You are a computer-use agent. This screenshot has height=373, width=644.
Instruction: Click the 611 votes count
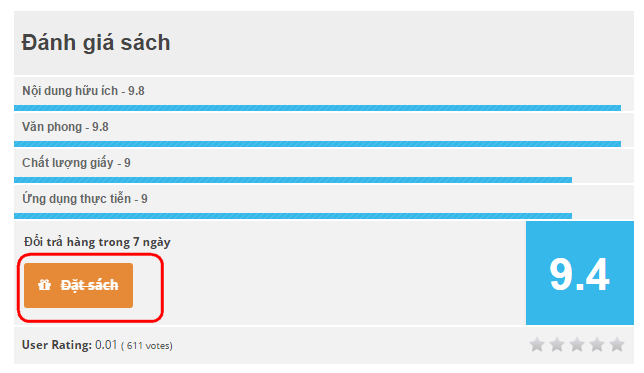coord(147,346)
